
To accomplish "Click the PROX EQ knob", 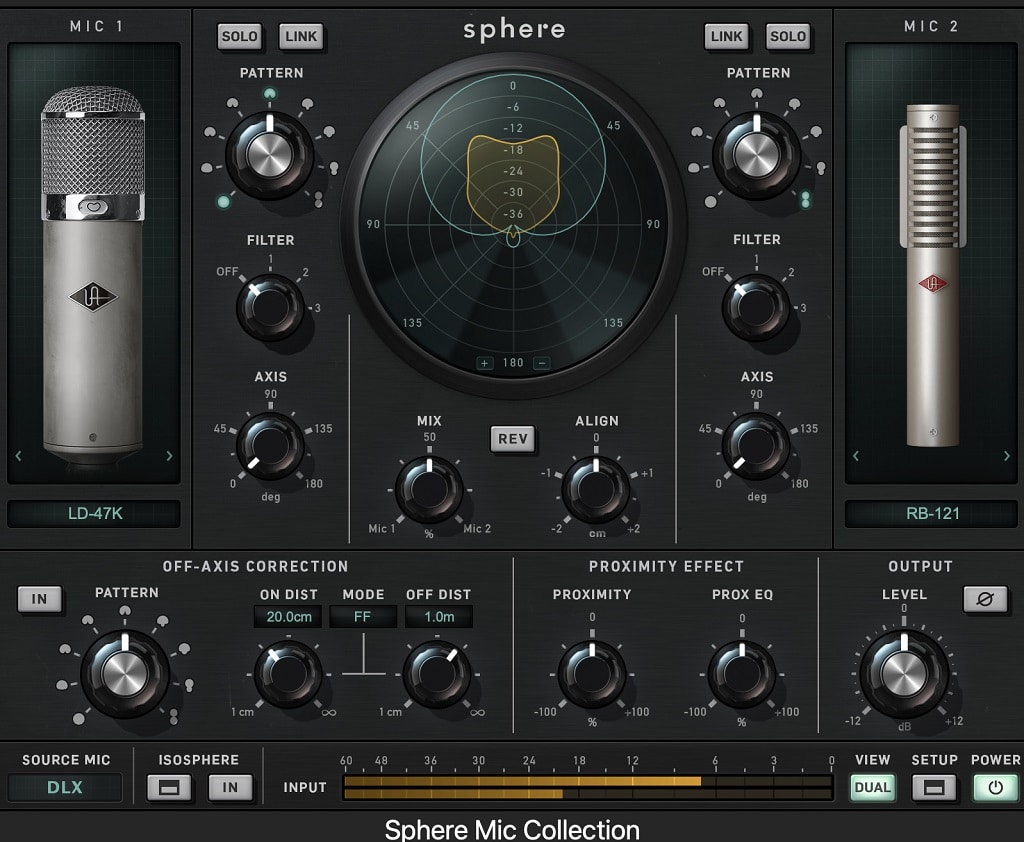I will tap(742, 674).
